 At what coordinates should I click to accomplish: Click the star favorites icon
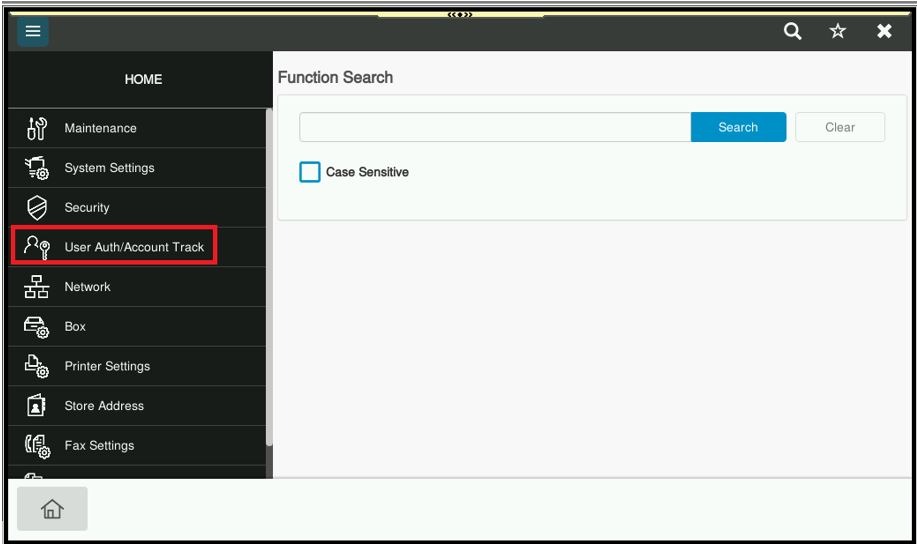838,31
